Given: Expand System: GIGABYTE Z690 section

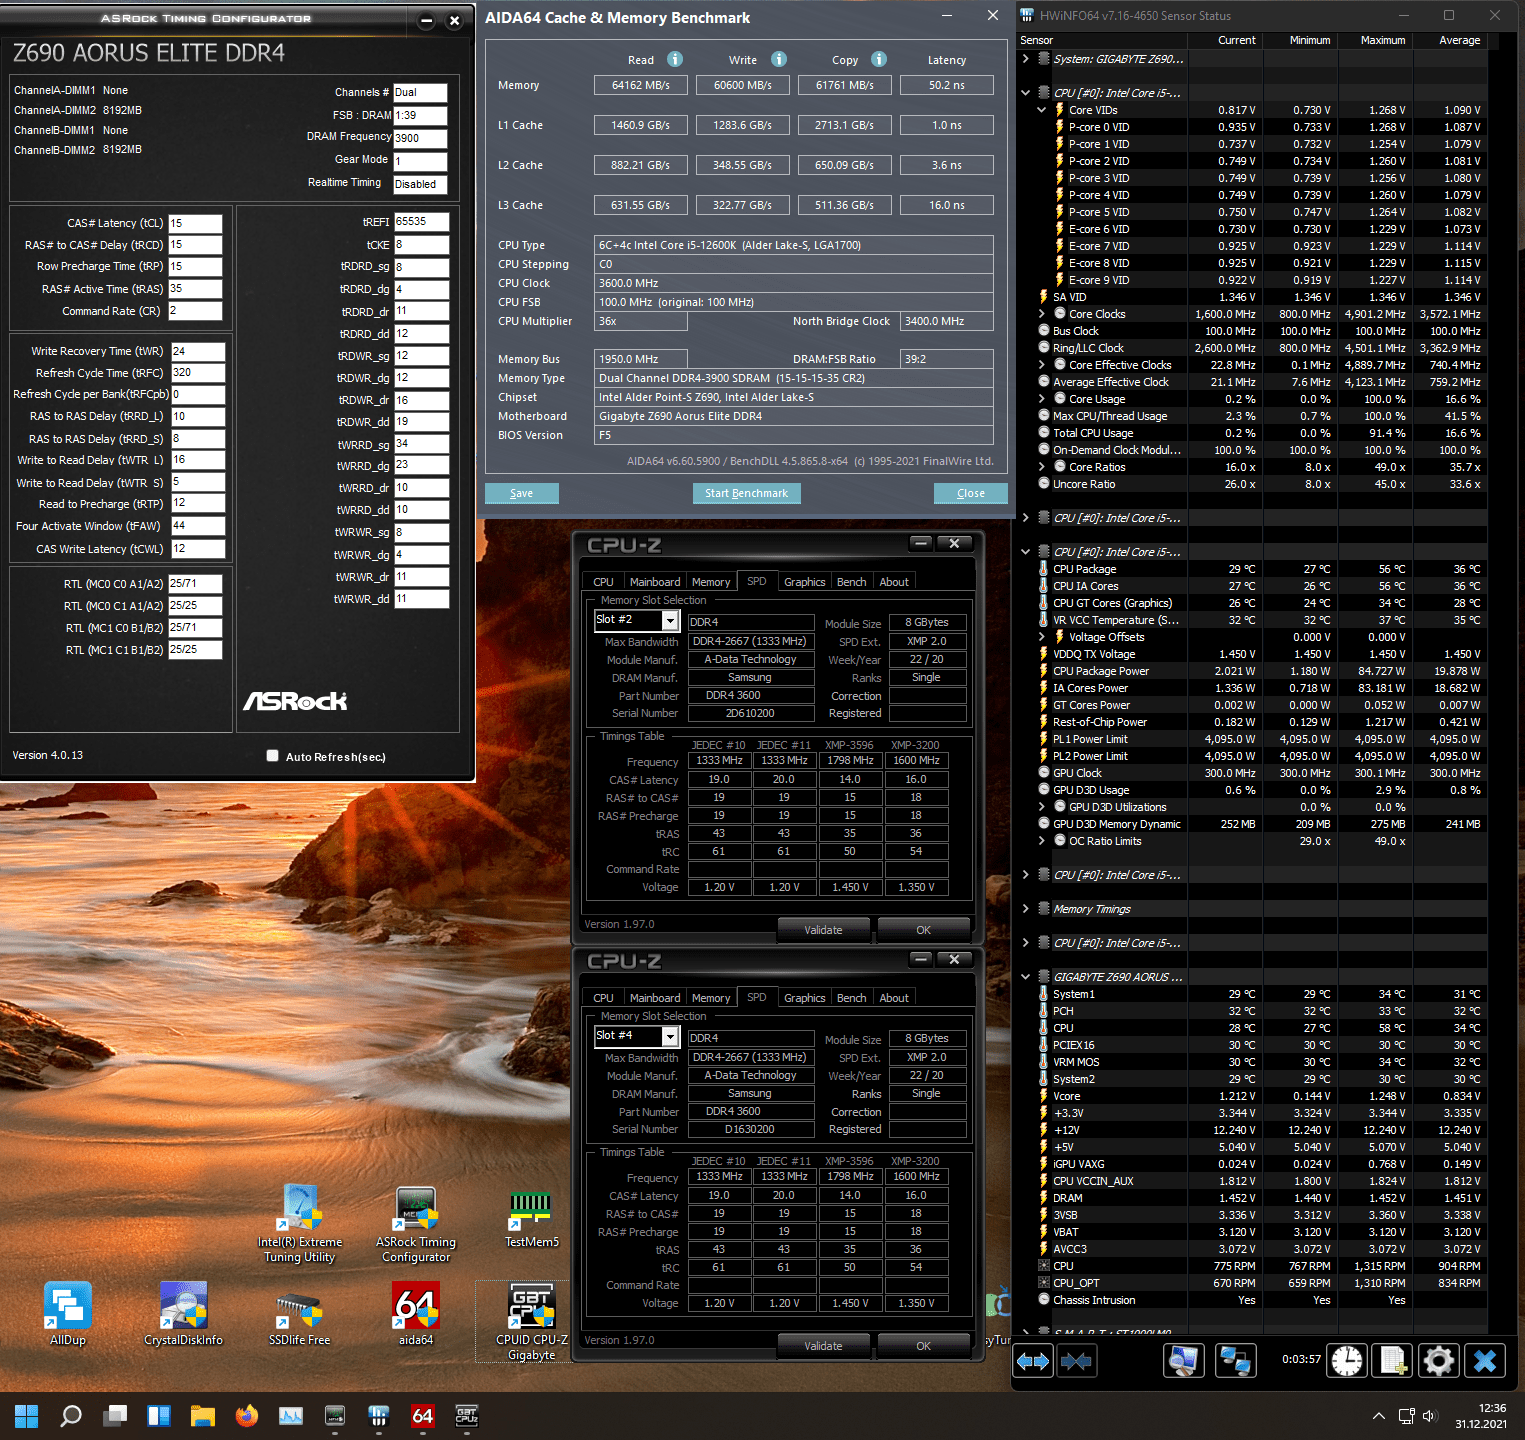Looking at the screenshot, I should pos(1025,59).
